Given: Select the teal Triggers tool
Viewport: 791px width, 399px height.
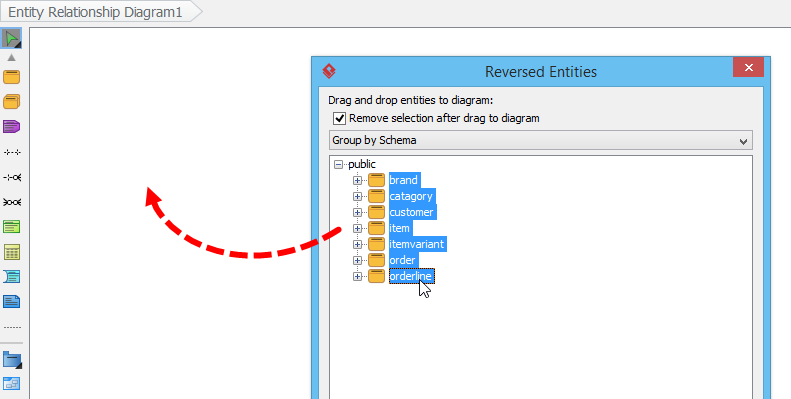Looking at the screenshot, I should point(12,276).
